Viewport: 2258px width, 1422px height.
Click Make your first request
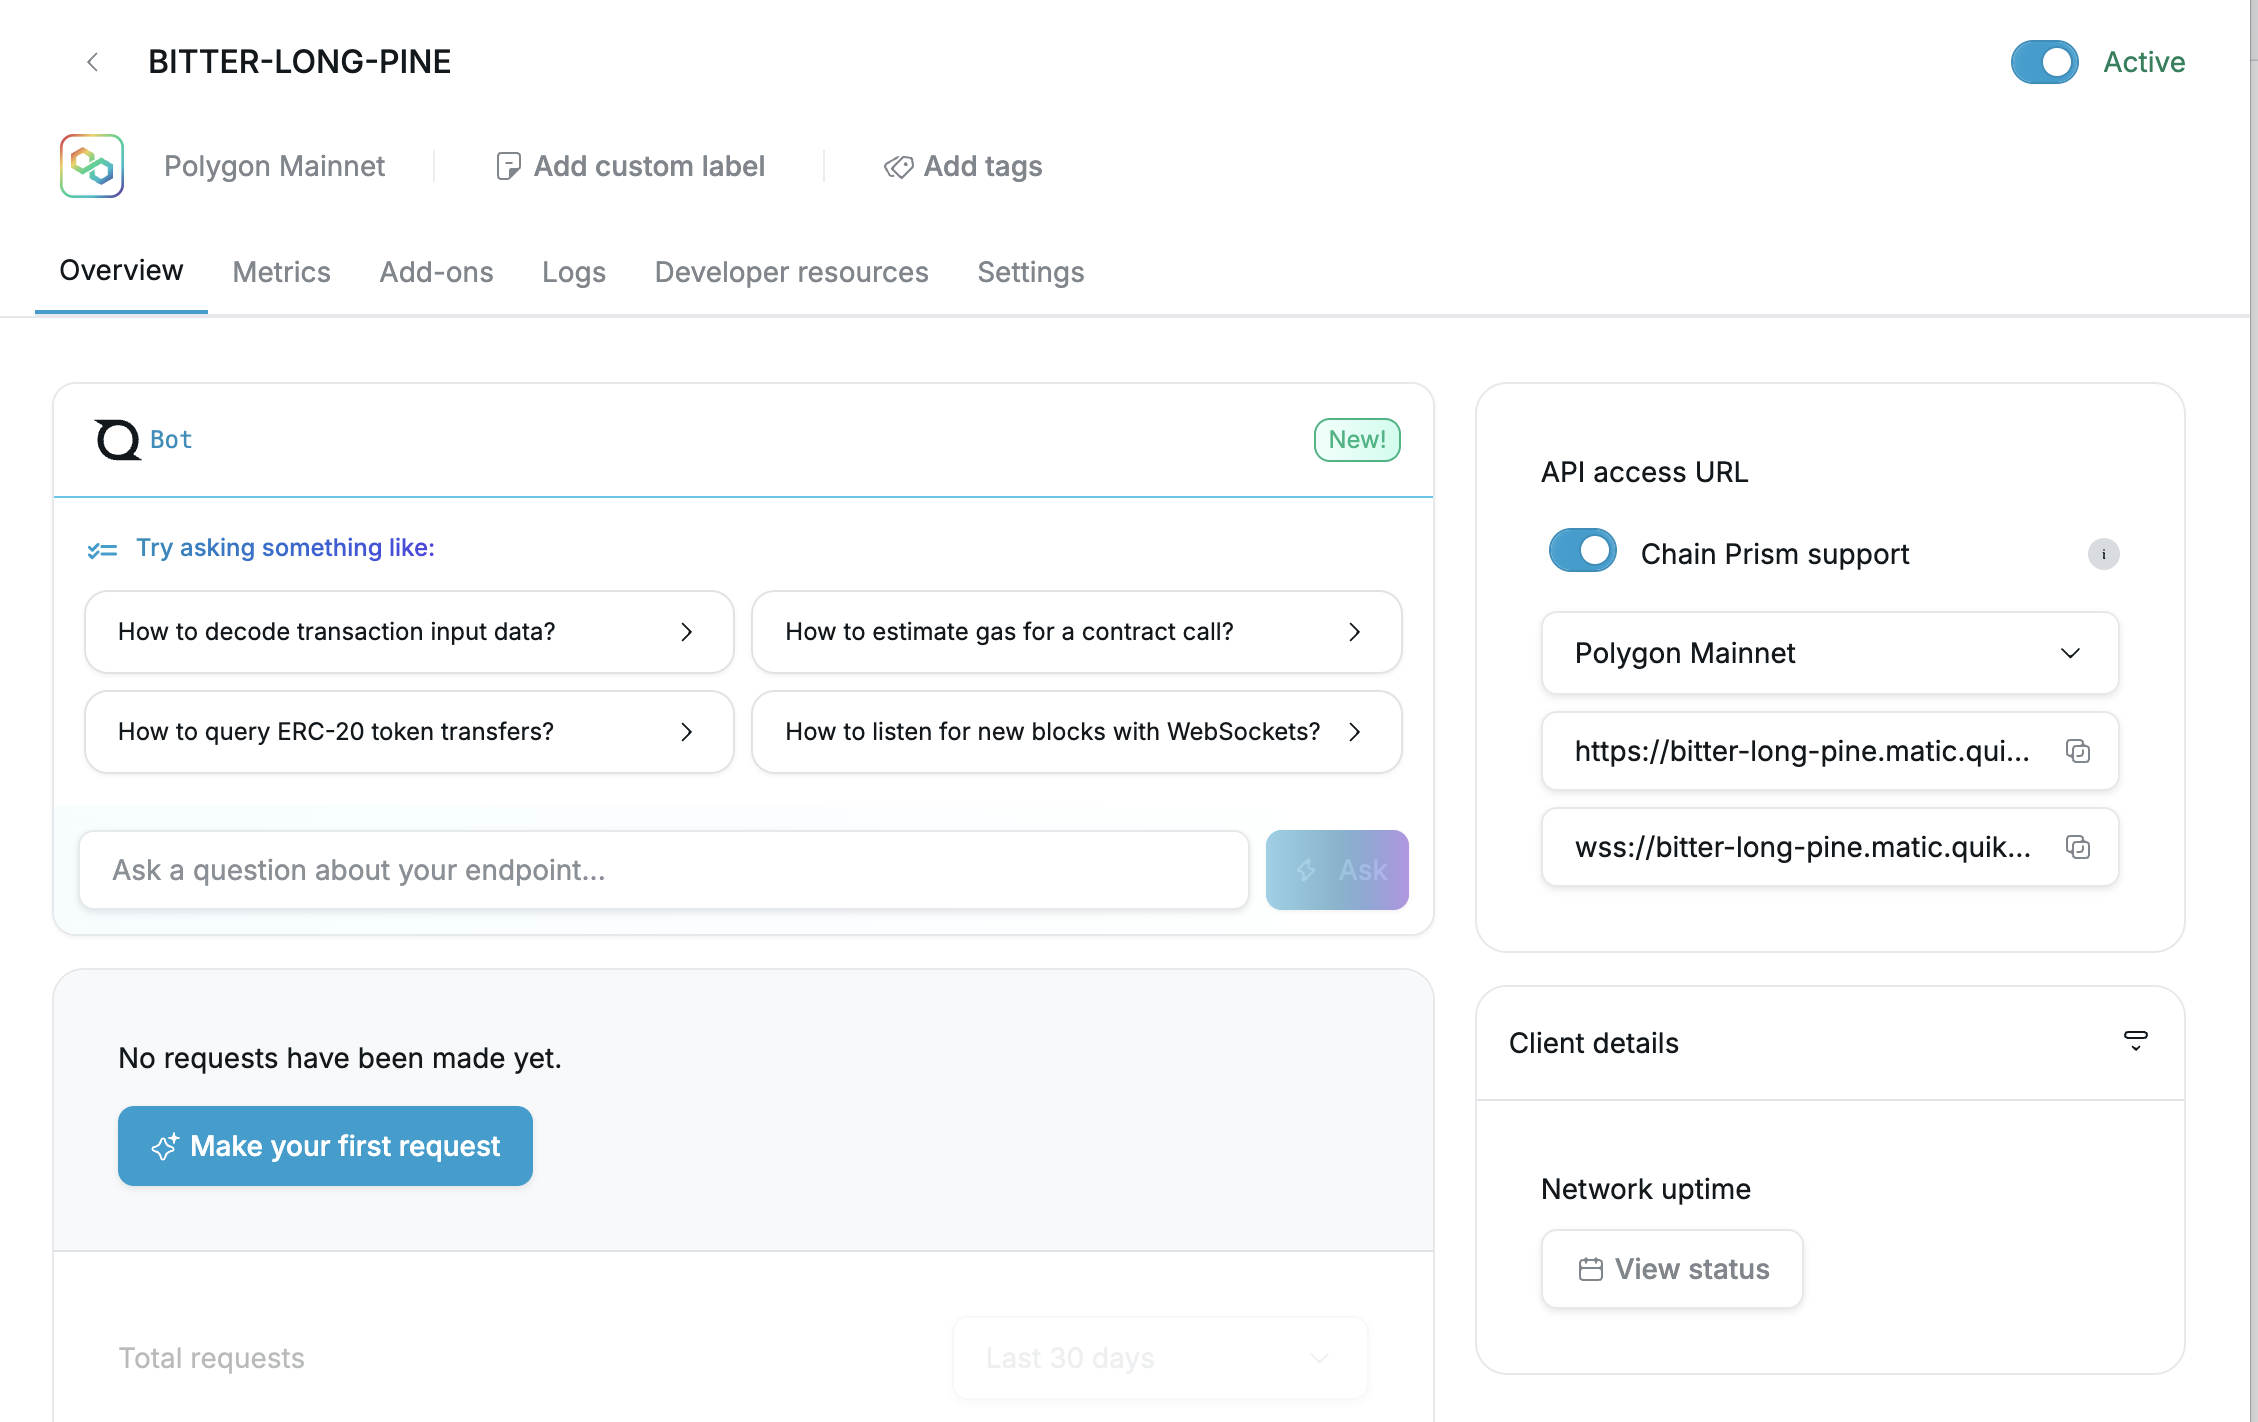[325, 1146]
